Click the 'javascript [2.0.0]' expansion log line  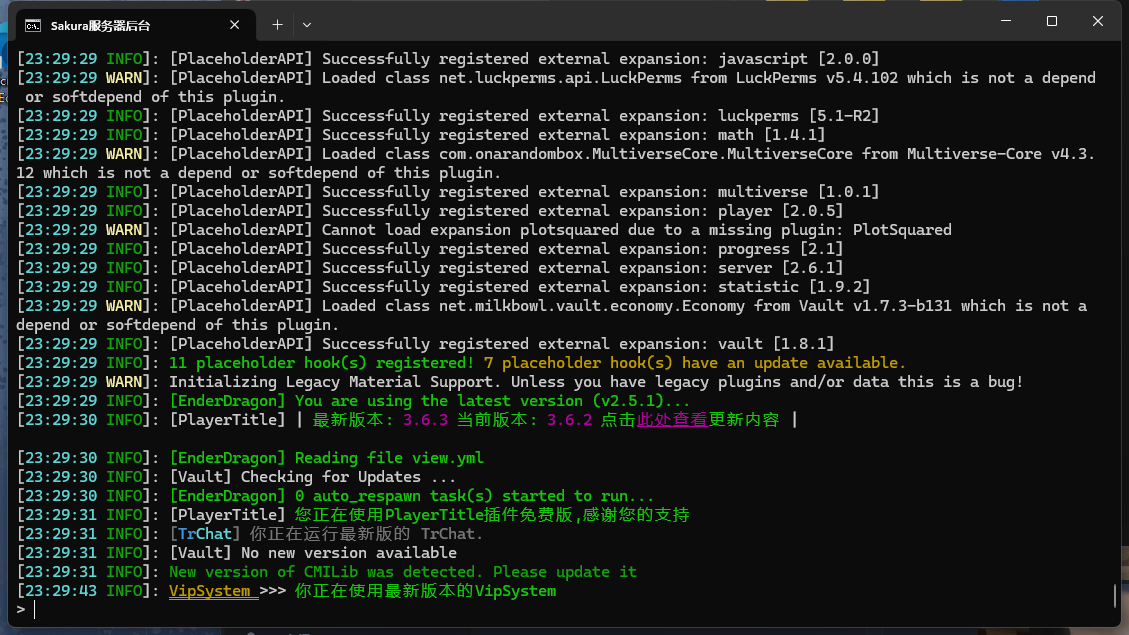click(448, 59)
